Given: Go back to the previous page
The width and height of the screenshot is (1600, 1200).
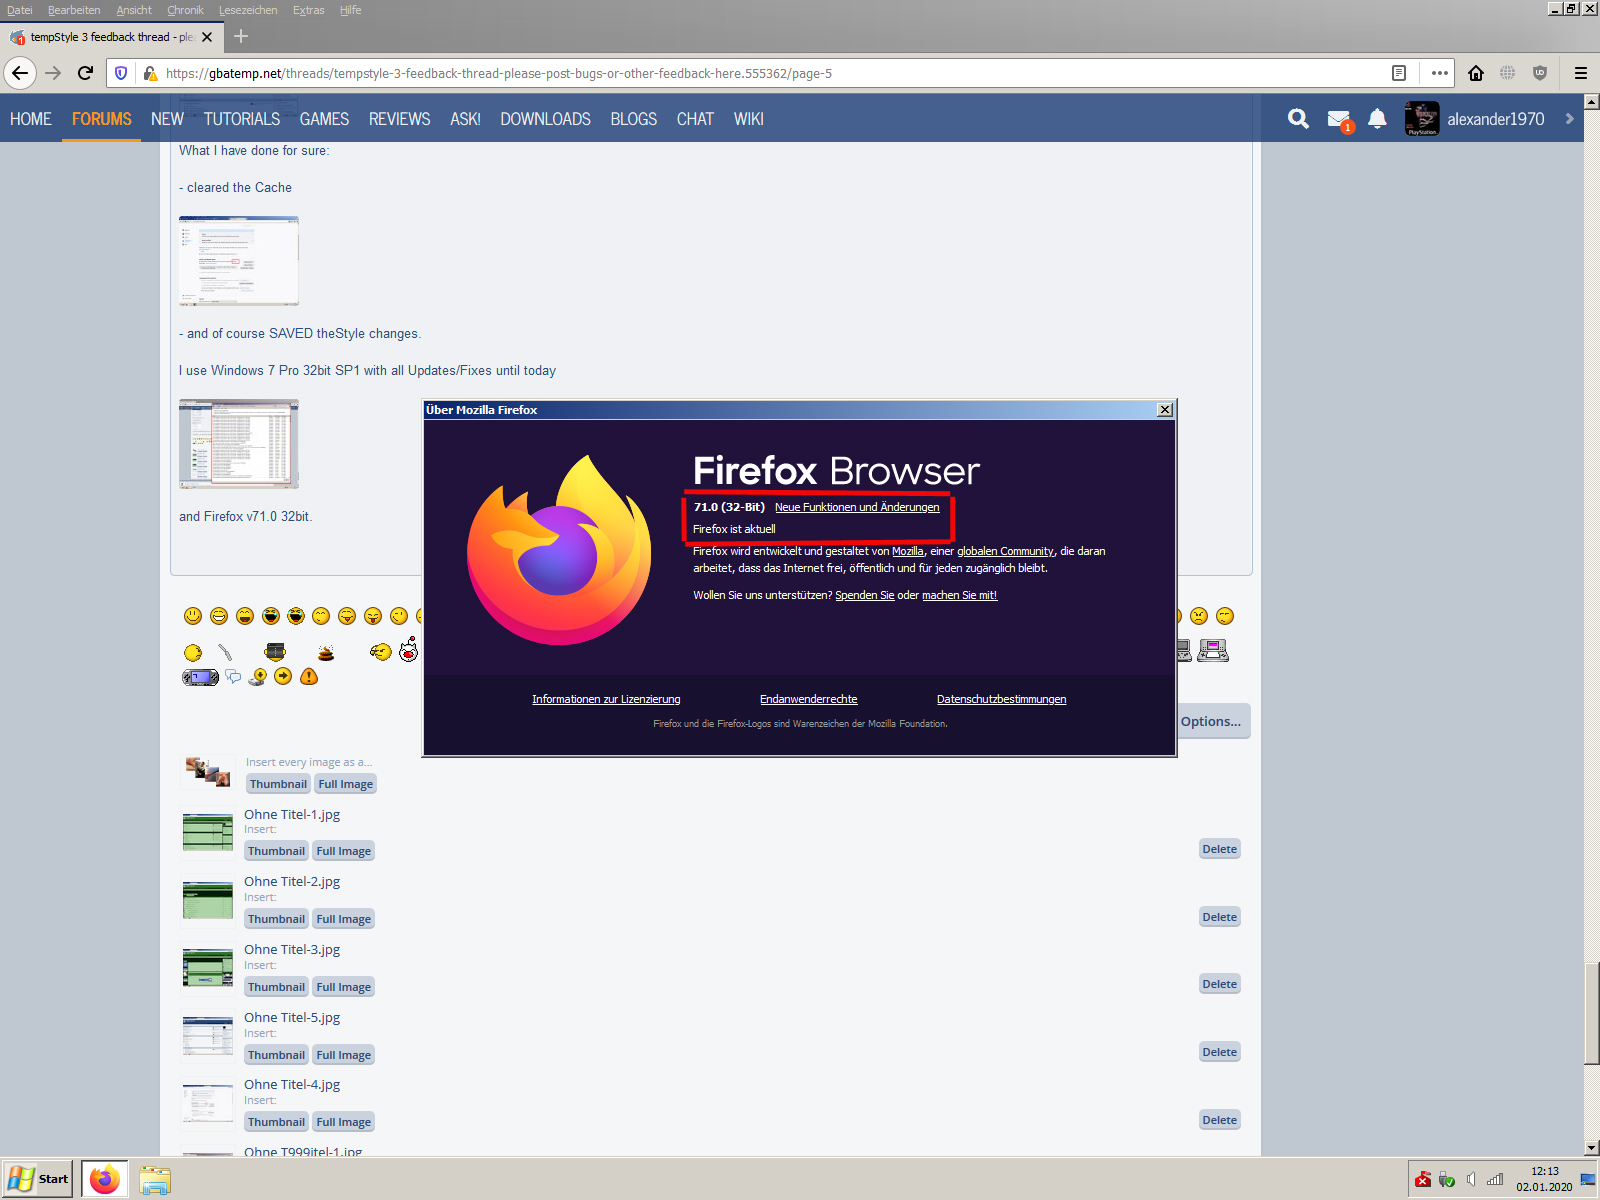Looking at the screenshot, I should 20,73.
